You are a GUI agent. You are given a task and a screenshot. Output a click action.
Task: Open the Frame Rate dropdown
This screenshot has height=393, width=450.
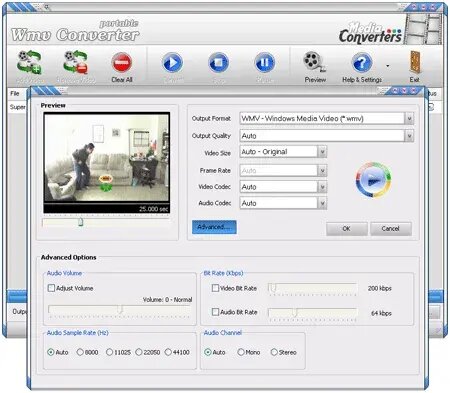(x=322, y=171)
